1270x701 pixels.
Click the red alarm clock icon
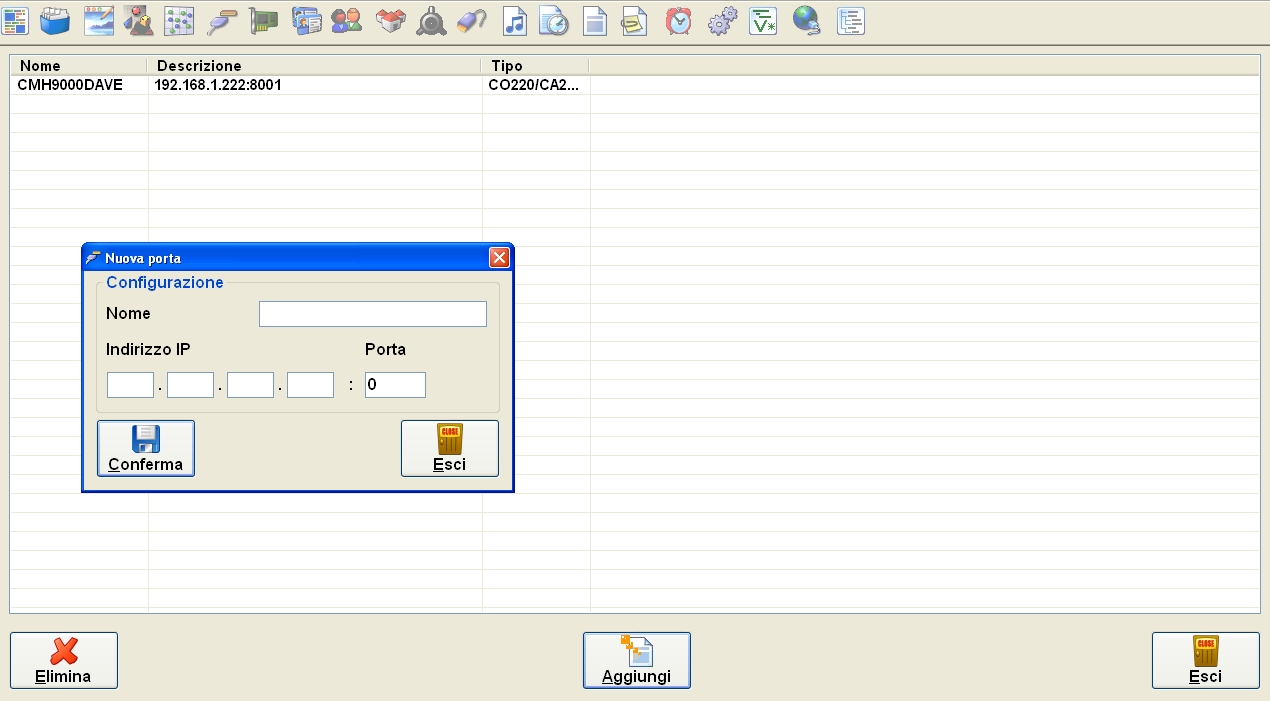[679, 21]
